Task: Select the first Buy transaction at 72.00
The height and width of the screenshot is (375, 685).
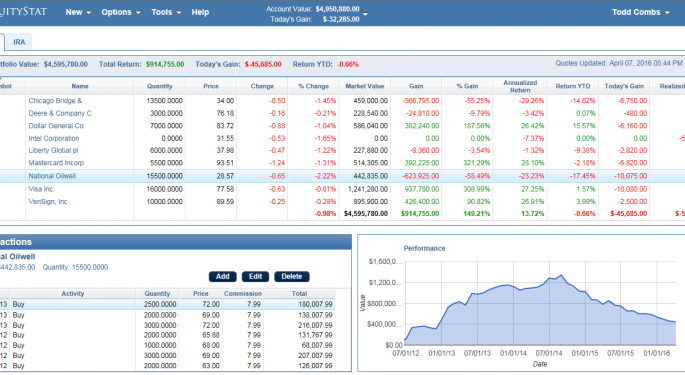Action: pyautogui.click(x=167, y=304)
